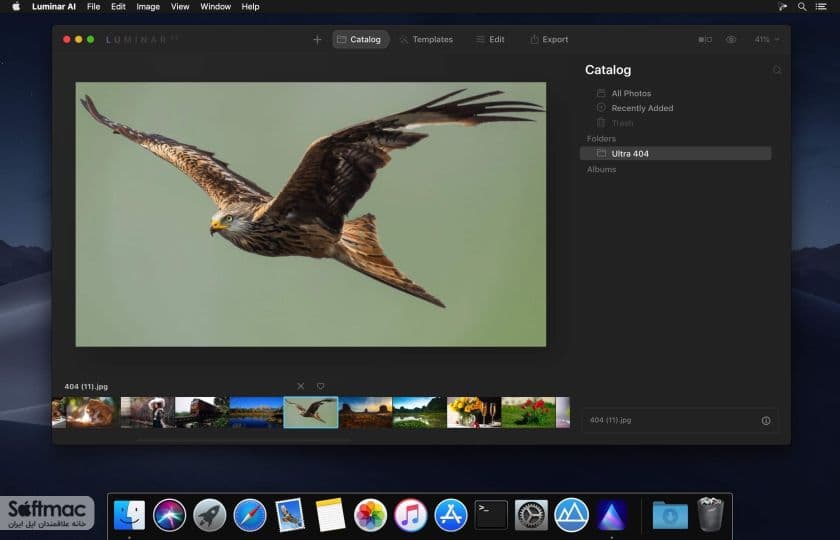Open iTunes music icon in dock

pos(410,515)
